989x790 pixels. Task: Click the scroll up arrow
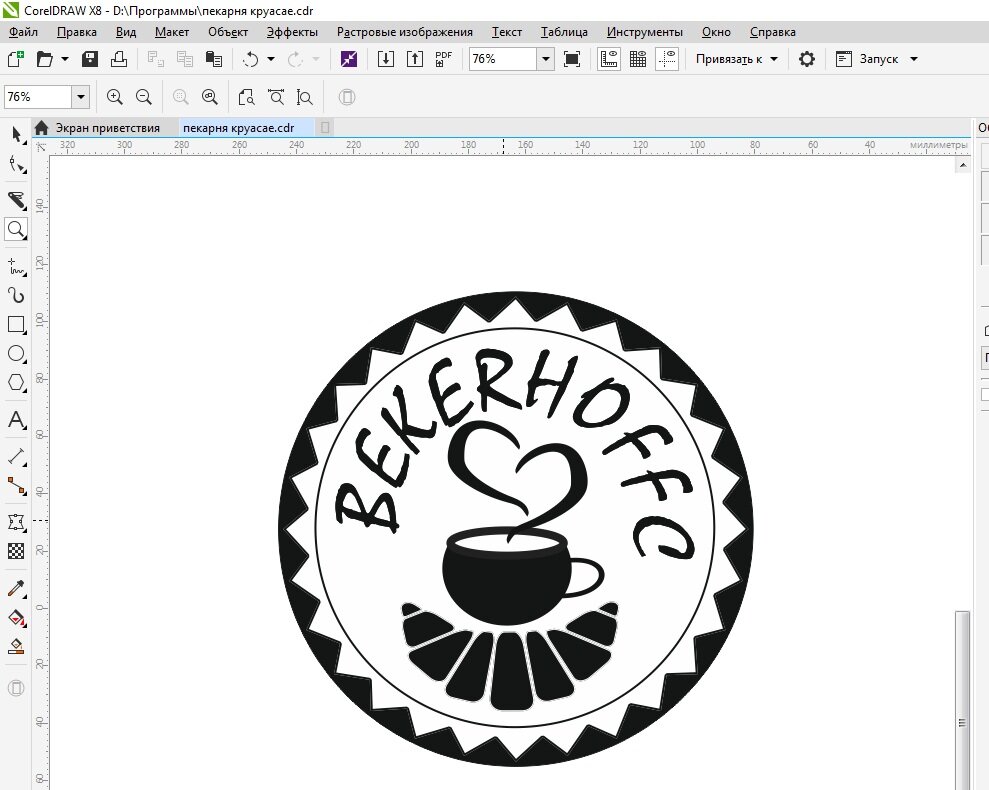(963, 165)
